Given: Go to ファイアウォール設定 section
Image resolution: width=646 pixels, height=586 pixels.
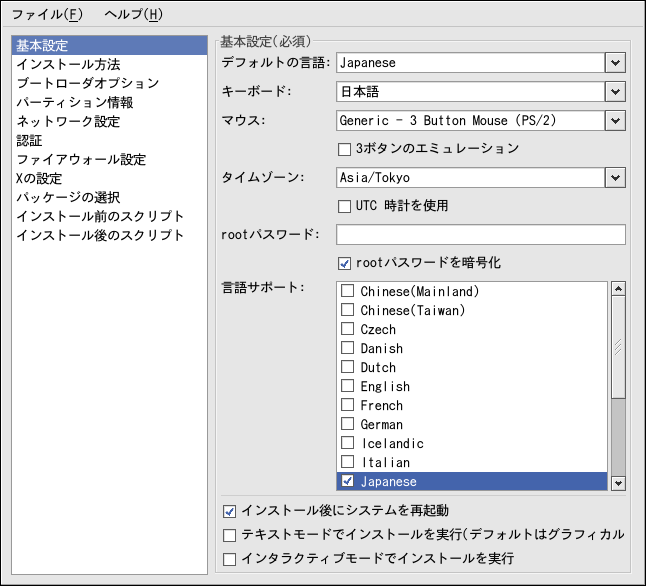Looking at the screenshot, I should (81, 160).
